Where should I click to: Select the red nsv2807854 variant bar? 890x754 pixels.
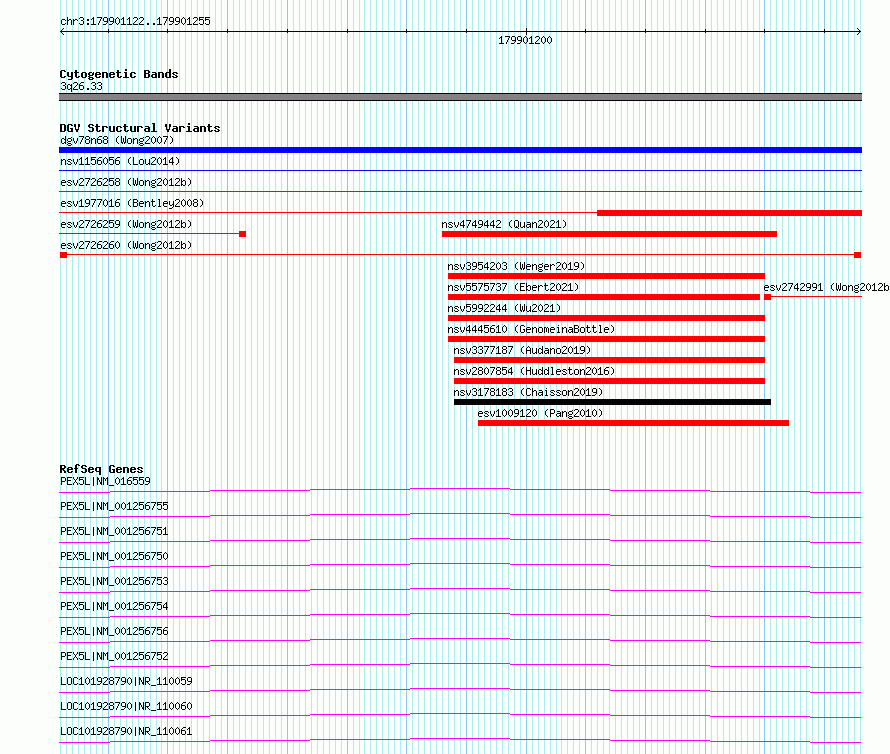(x=610, y=381)
